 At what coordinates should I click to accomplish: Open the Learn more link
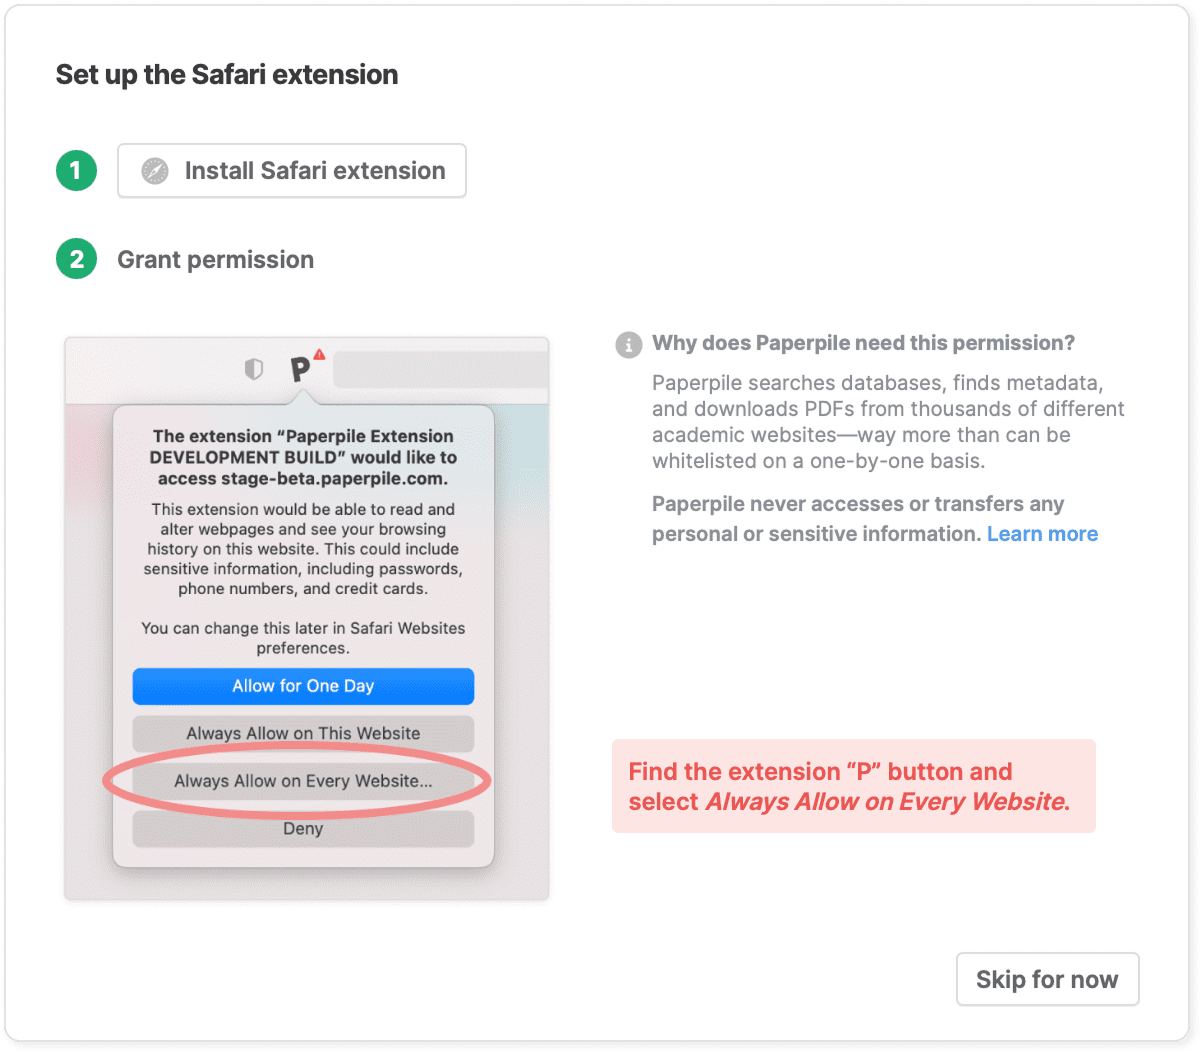click(1042, 534)
